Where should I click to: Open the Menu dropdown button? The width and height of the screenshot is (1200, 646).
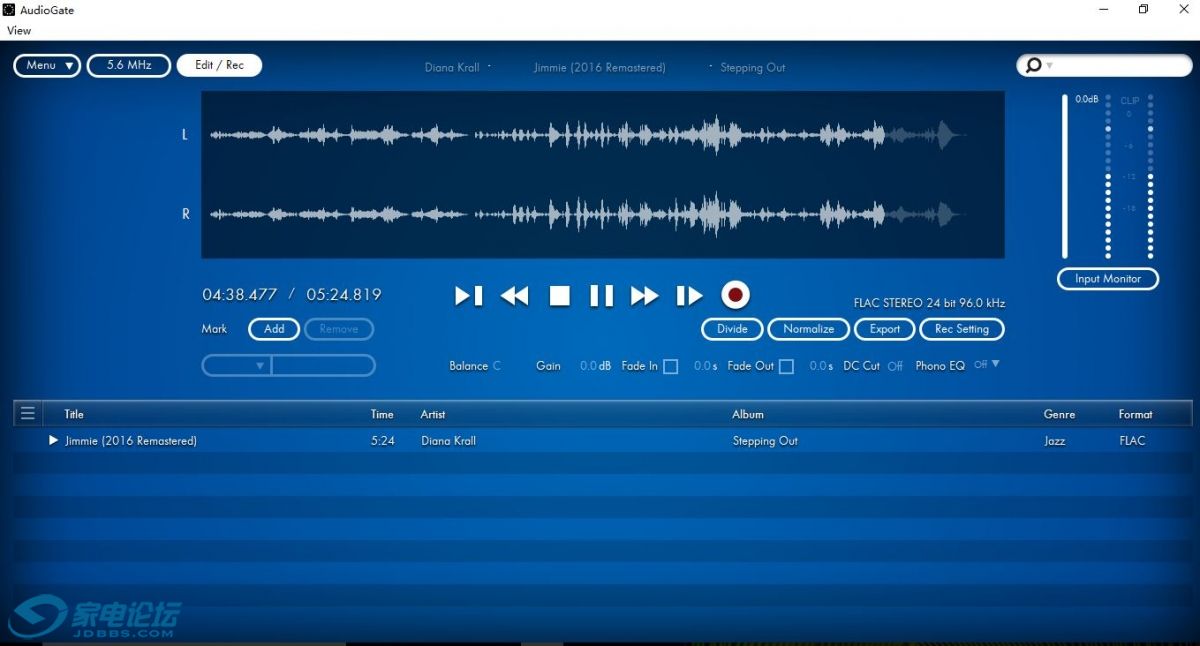(46, 65)
